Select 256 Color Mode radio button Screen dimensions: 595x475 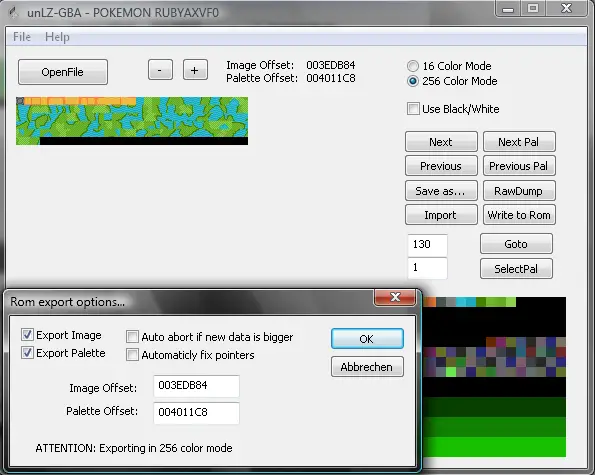click(413, 81)
